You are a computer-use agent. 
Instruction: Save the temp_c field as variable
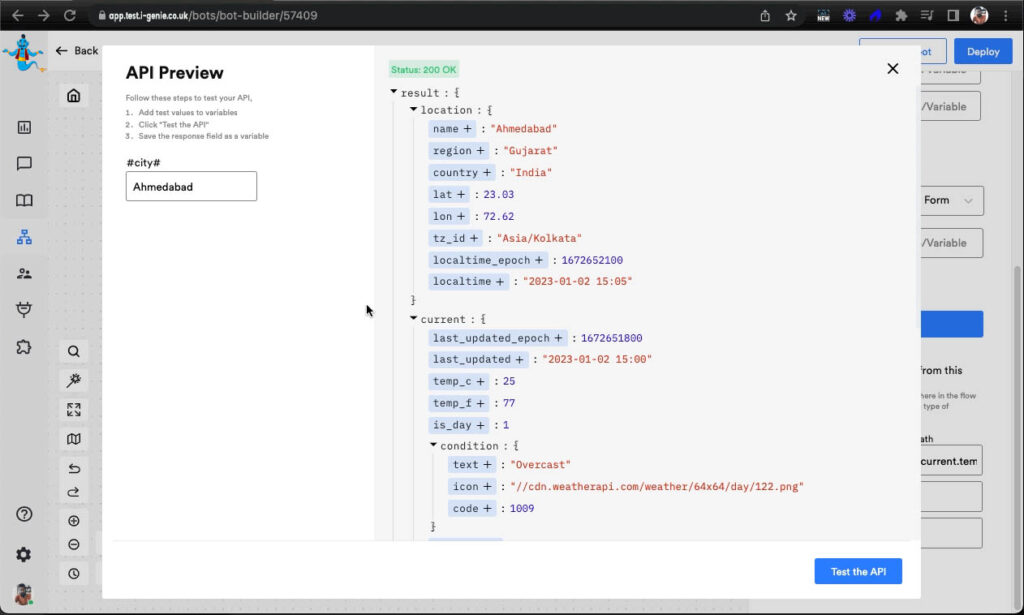(x=480, y=381)
